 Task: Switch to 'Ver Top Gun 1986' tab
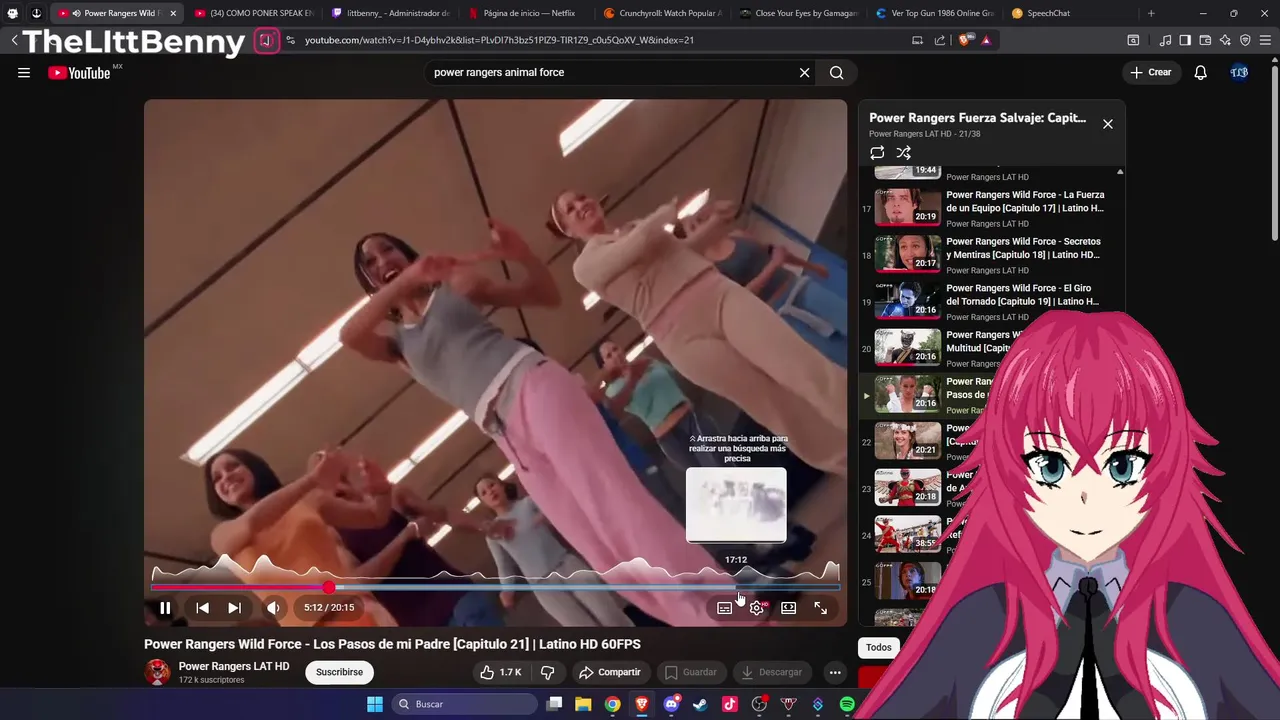point(935,13)
